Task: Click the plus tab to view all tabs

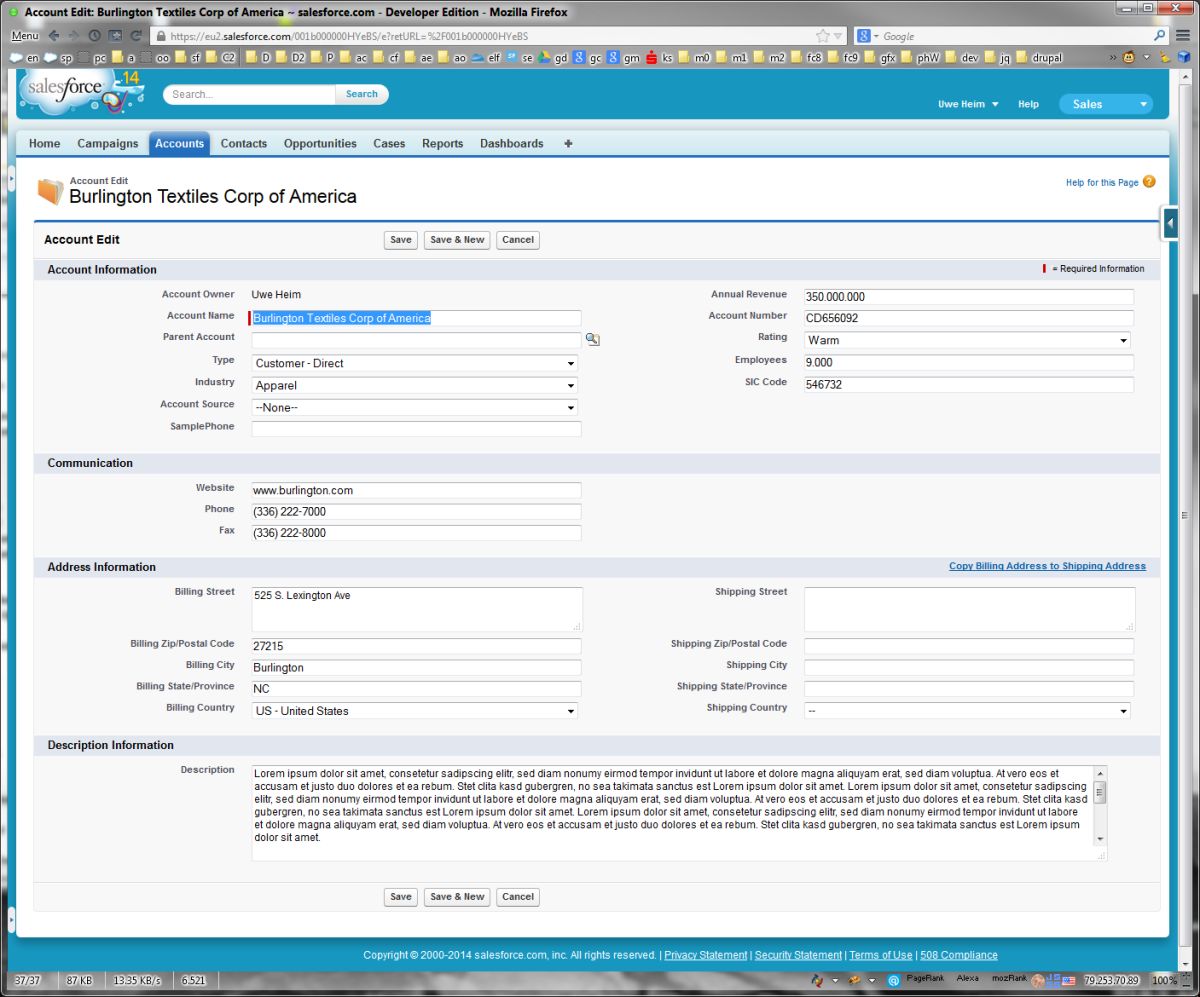Action: point(568,144)
